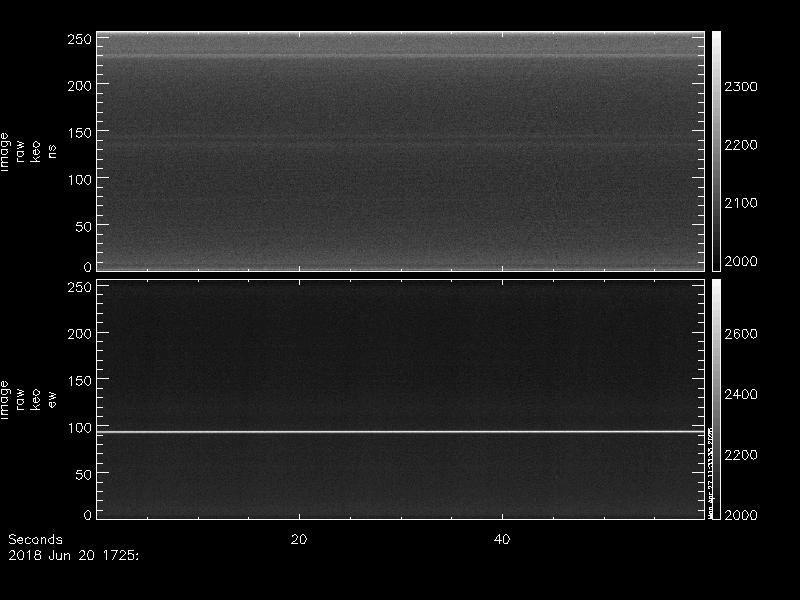Click the 100 tick label on ns keogram axis

tap(79, 180)
